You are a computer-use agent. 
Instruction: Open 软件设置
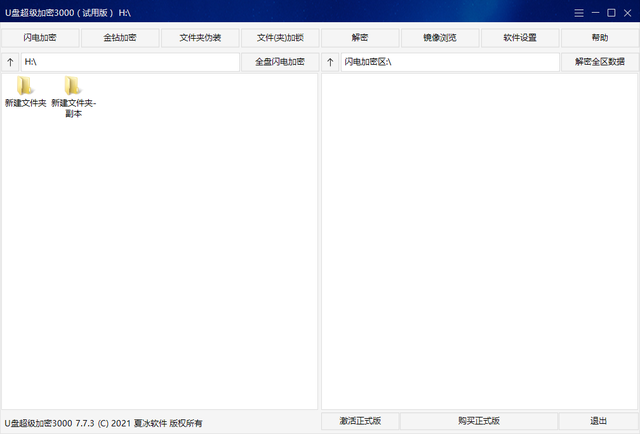(x=520, y=38)
